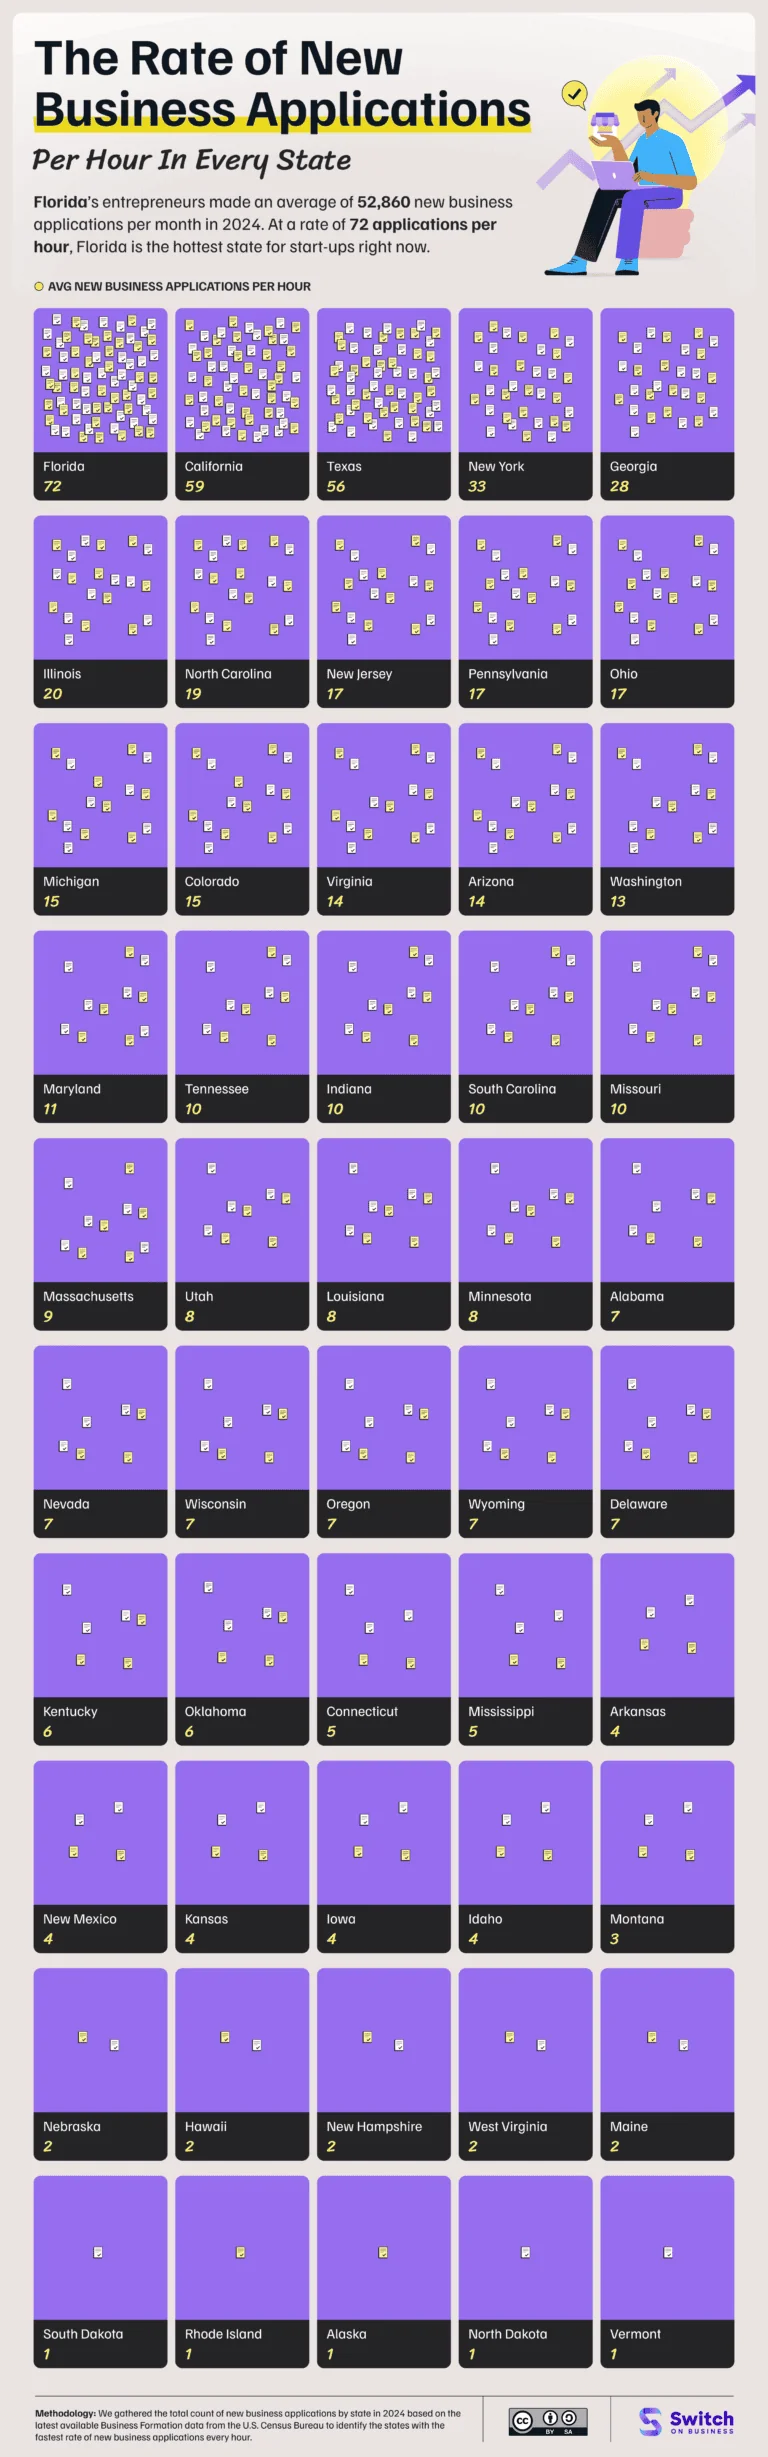
Task: Click the note icon in Rhode Island's card
Action: click(241, 2252)
